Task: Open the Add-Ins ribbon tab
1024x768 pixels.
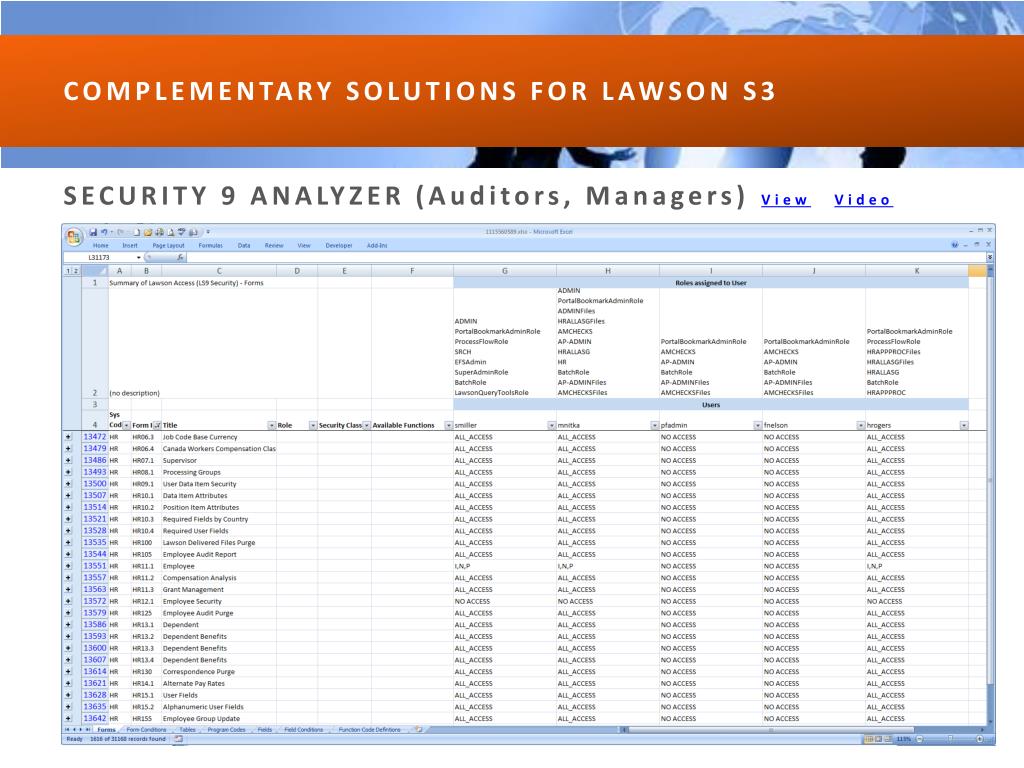Action: pos(377,246)
